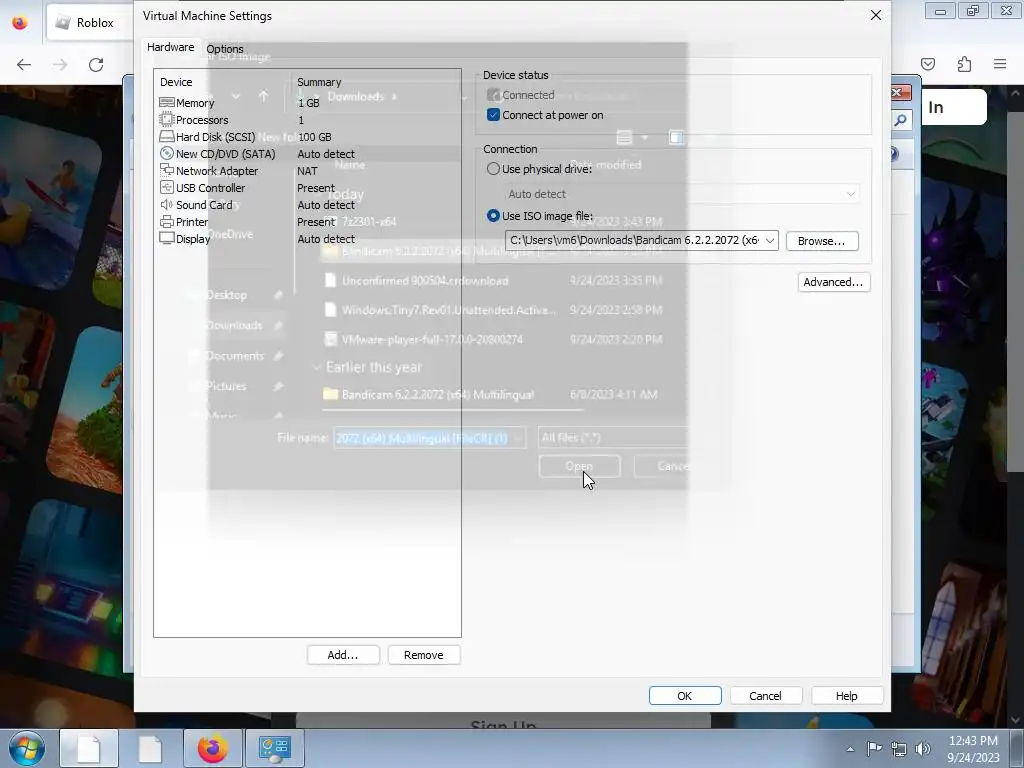Image resolution: width=1024 pixels, height=768 pixels.
Task: Switch to the Hardware tab
Action: tap(170, 47)
